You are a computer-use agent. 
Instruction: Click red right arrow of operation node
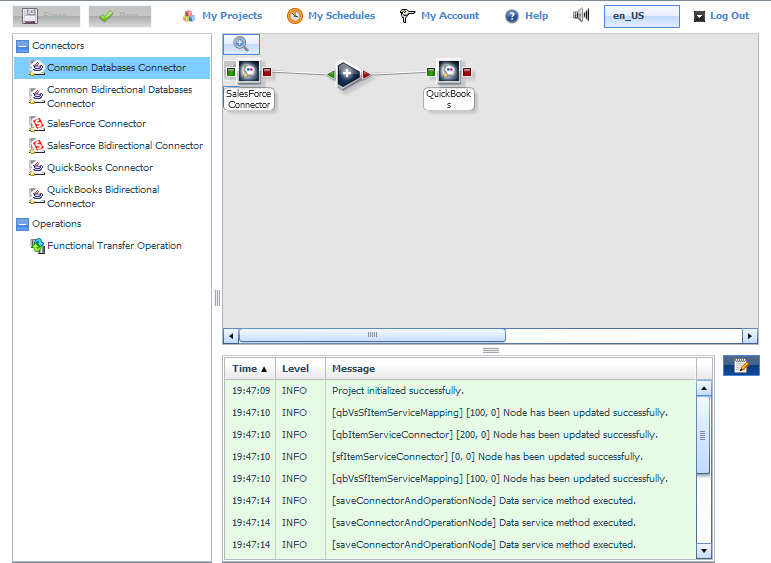pyautogui.click(x=366, y=75)
